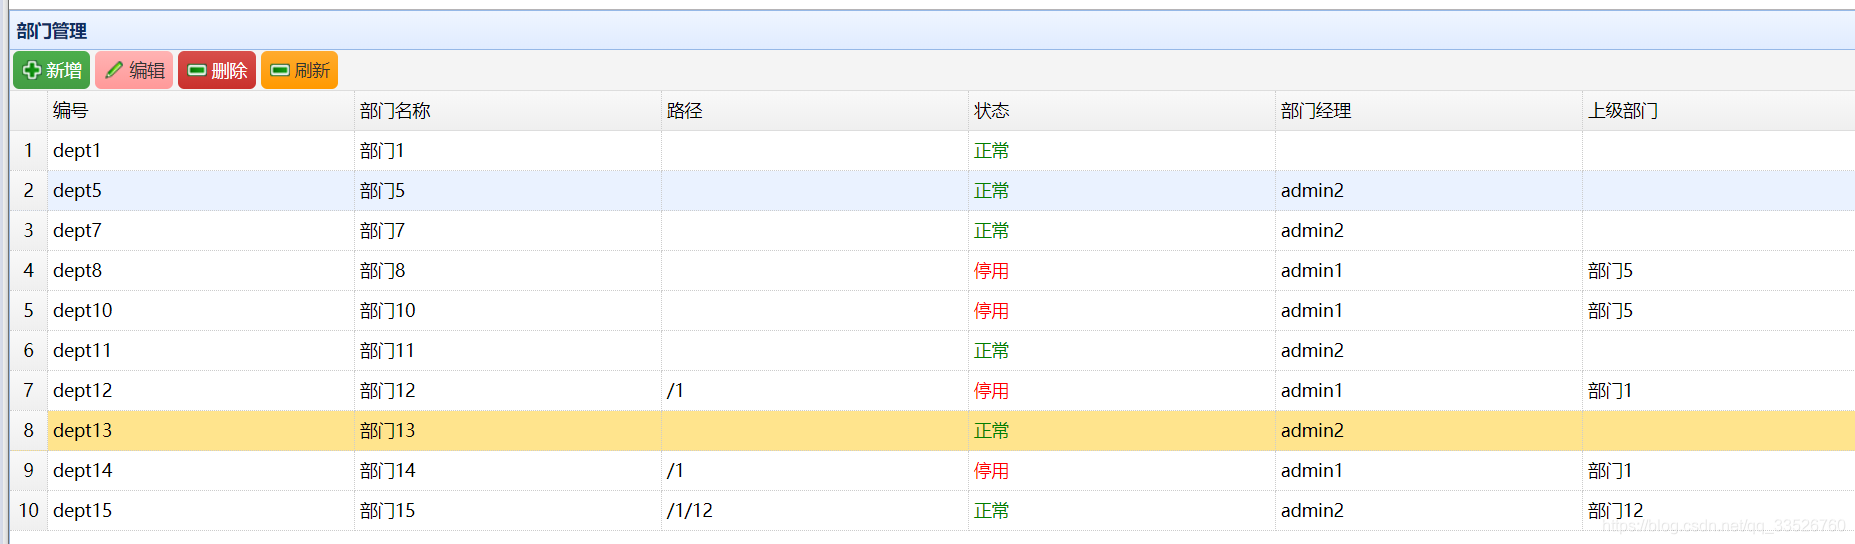
Task: Click the 部门7 name cell
Action: (508, 230)
